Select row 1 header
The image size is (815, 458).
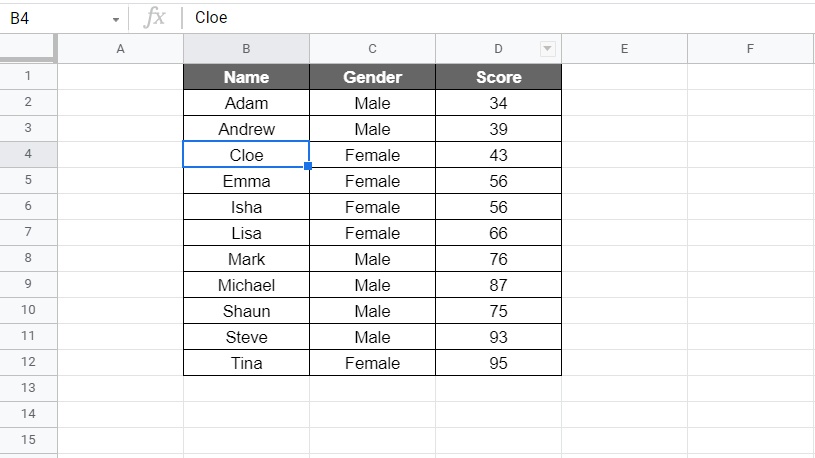point(28,76)
